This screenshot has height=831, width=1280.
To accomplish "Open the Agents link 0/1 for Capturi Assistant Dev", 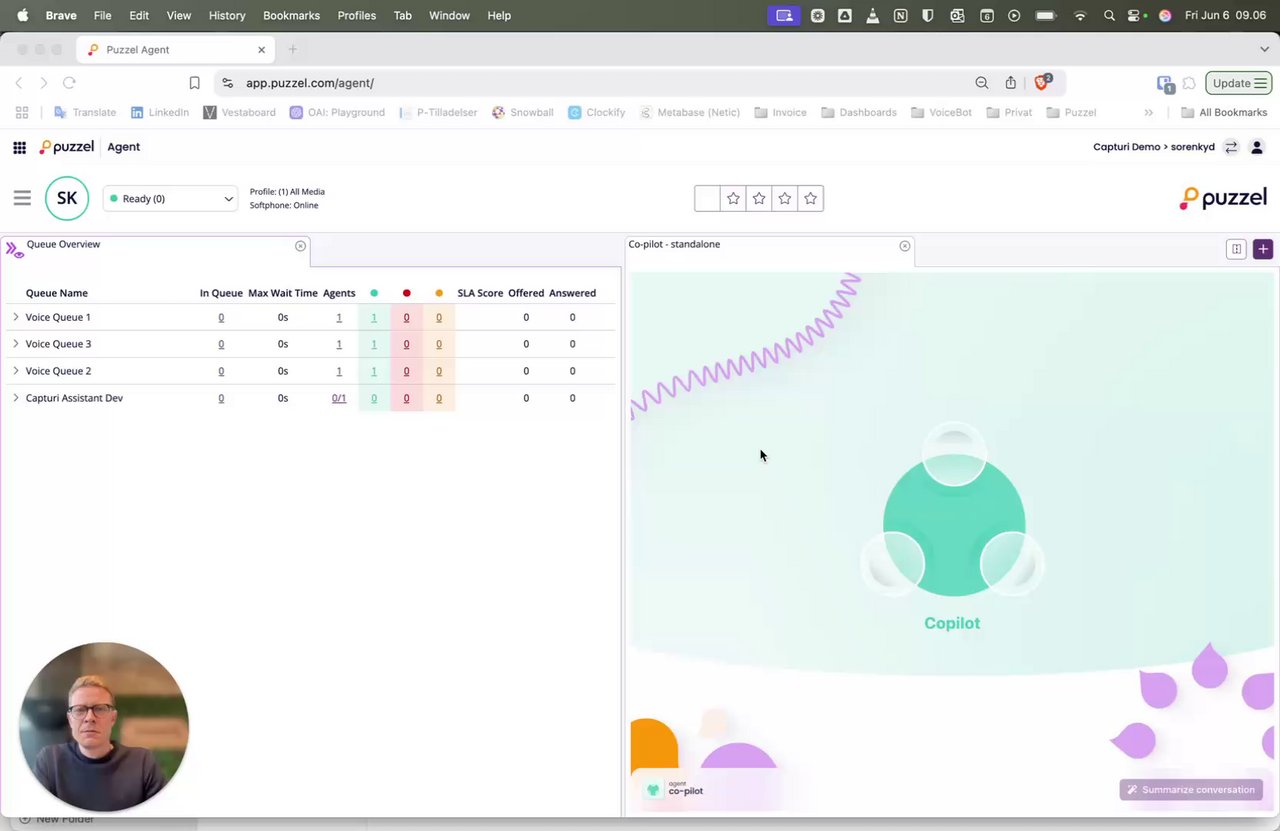I will click(x=339, y=398).
